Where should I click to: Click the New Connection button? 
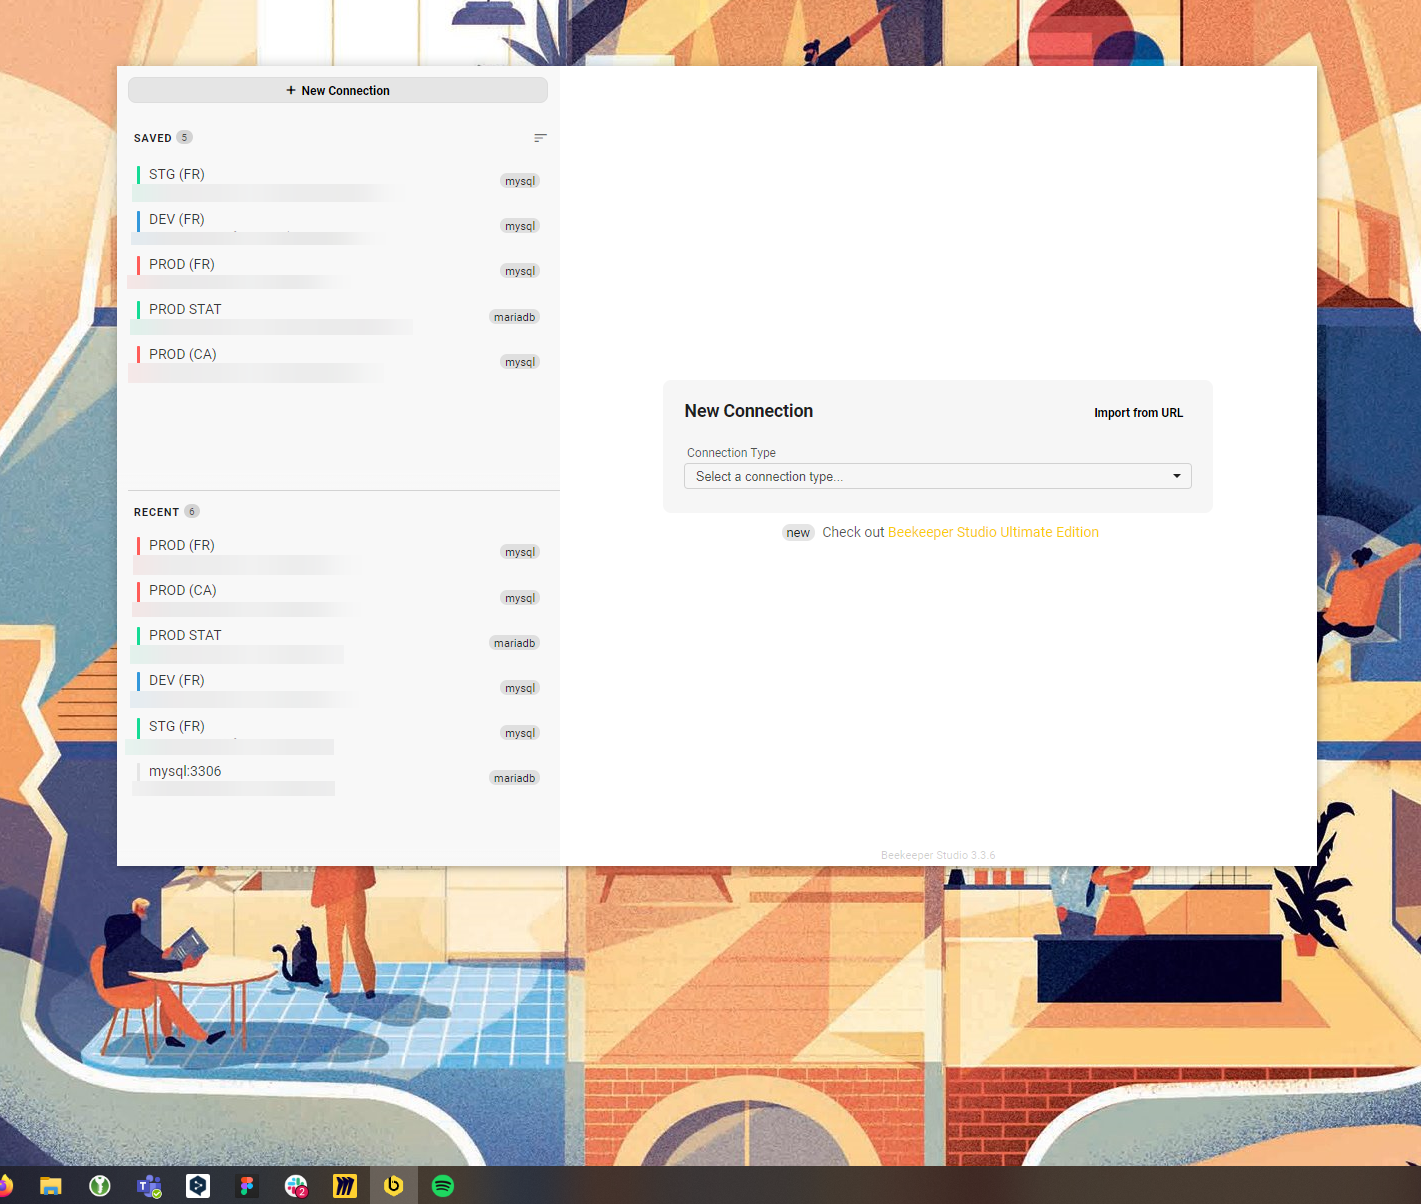(338, 90)
